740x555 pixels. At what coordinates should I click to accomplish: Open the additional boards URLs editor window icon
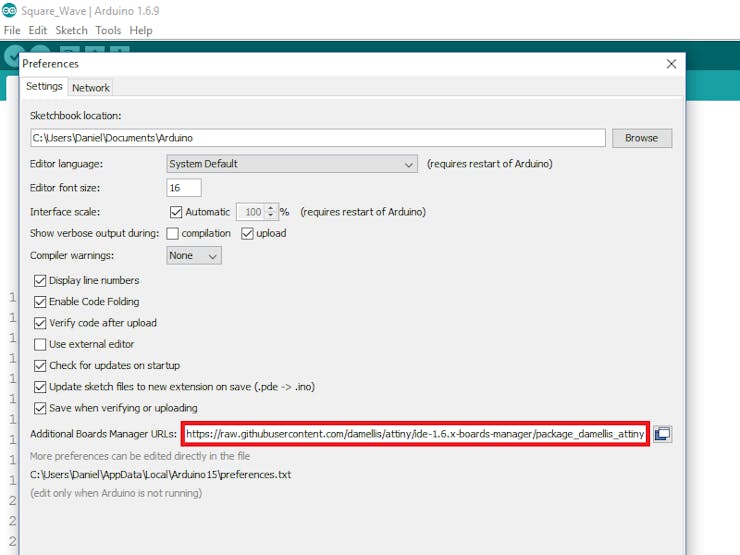click(663, 434)
